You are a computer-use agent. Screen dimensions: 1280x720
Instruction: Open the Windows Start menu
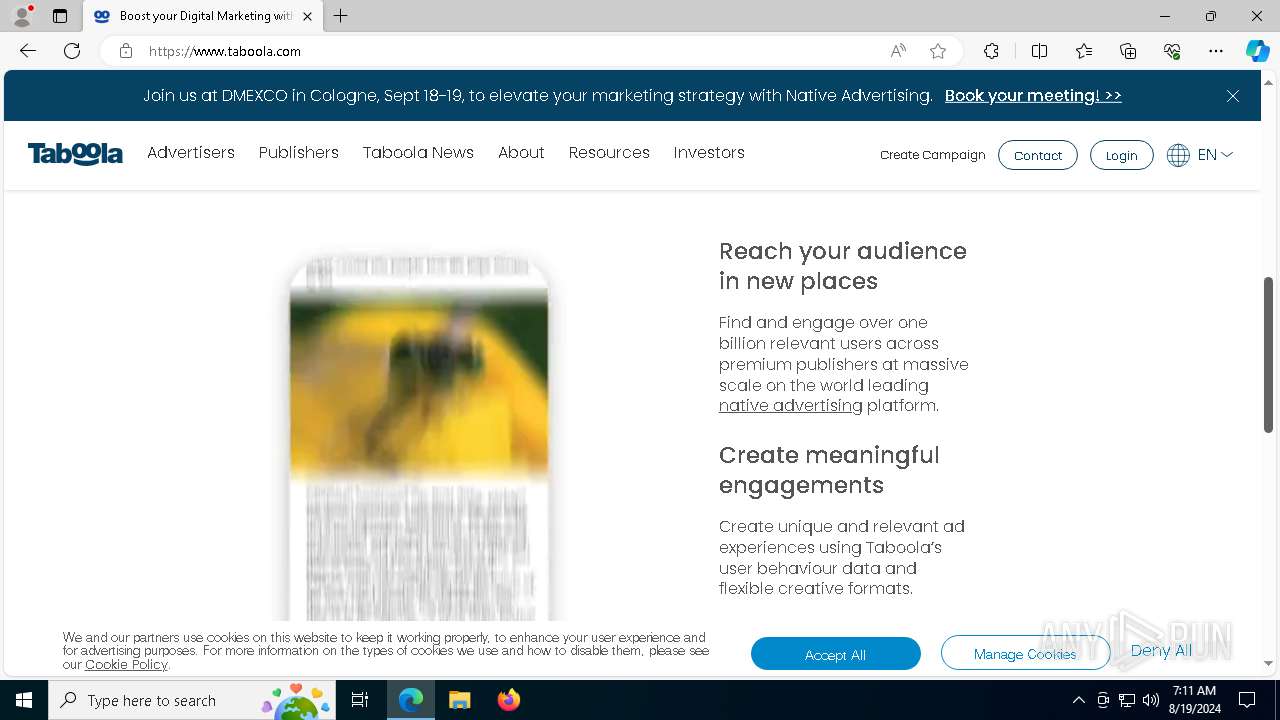(24, 700)
